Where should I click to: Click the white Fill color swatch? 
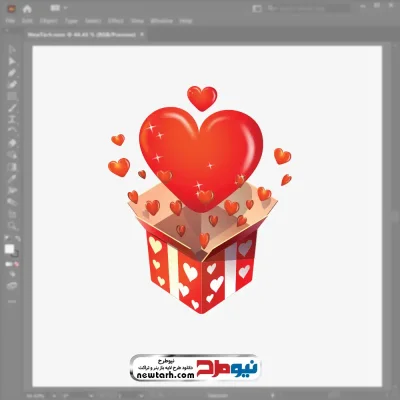coord(9,249)
